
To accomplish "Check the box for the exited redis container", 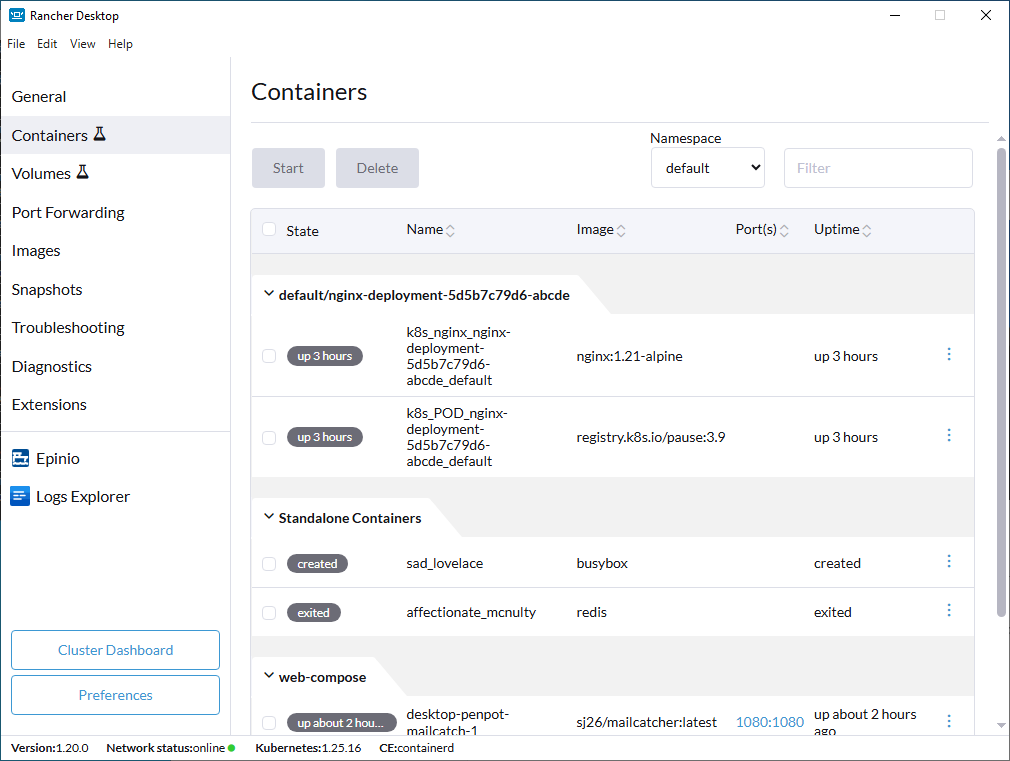I will 268,612.
